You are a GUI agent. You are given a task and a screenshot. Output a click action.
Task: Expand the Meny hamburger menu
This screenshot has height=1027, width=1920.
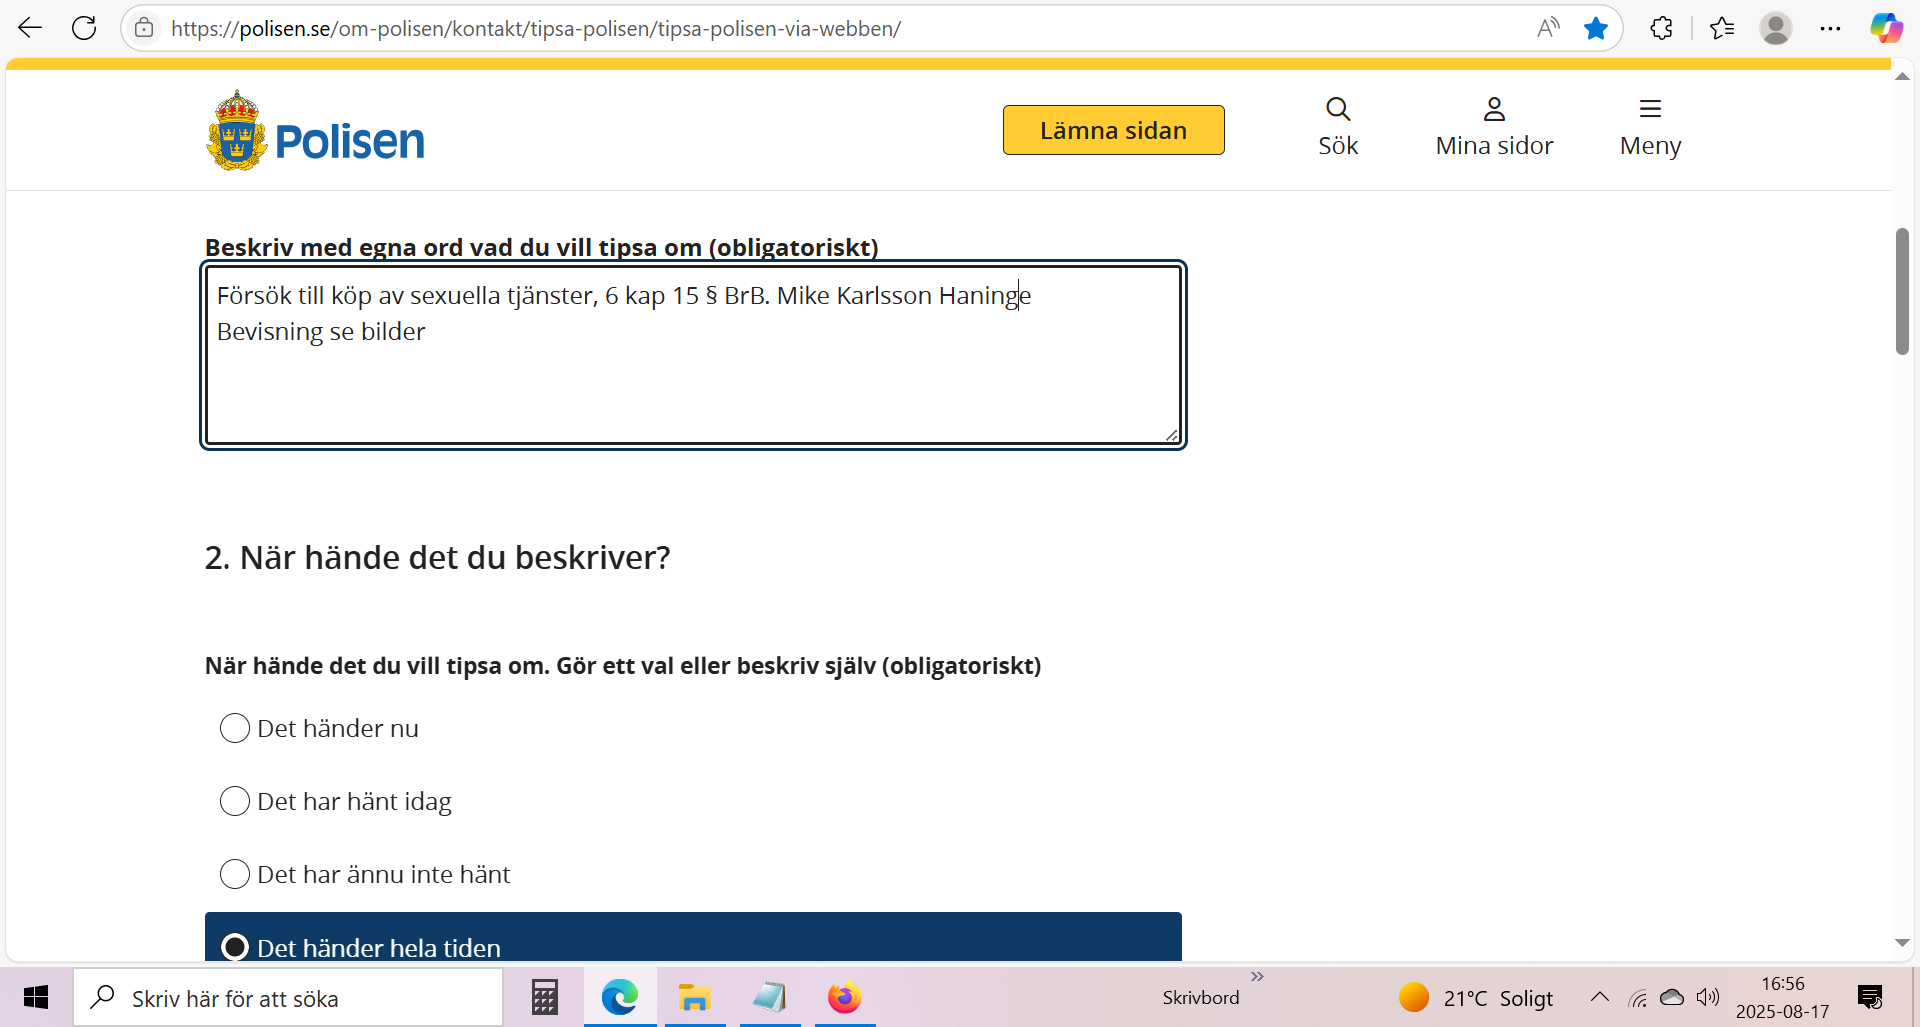coord(1649,127)
